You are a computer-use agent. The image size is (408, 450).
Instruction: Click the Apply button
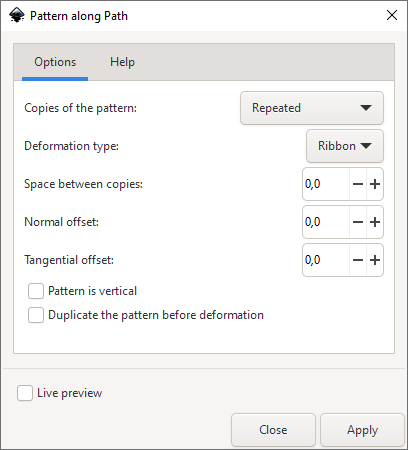pos(362,430)
